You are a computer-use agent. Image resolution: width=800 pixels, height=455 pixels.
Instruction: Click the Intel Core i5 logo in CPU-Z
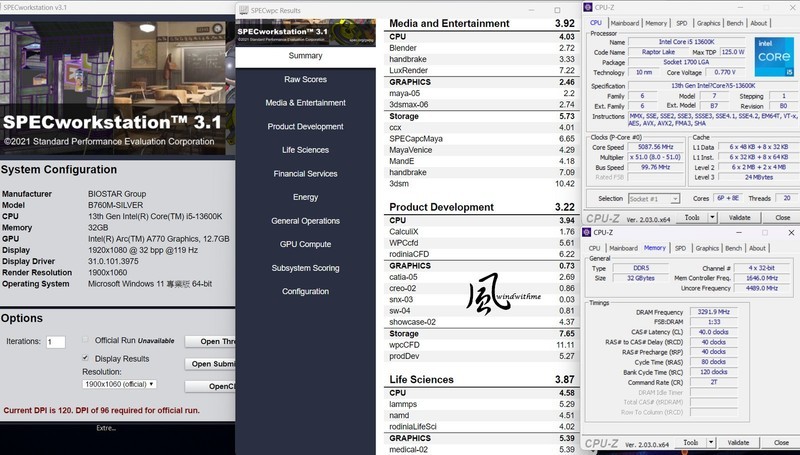(x=770, y=58)
